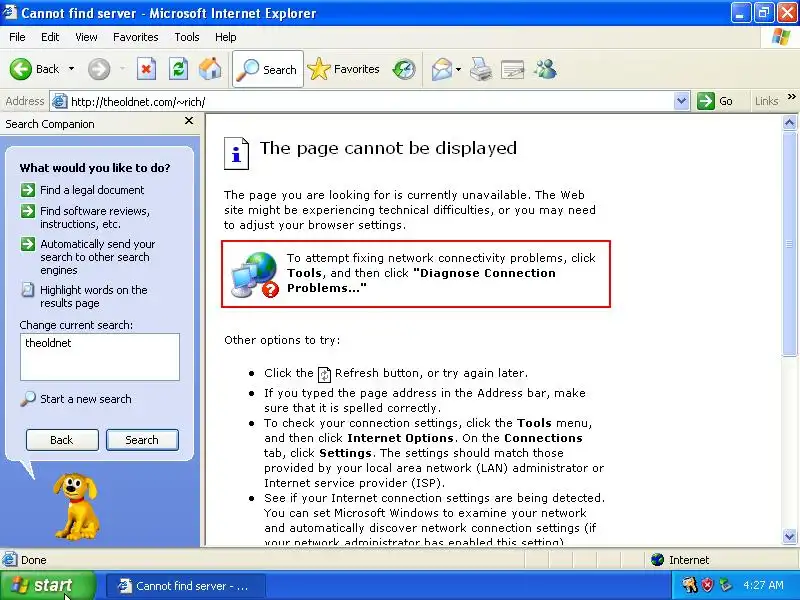Click the Print toolbar icon
The height and width of the screenshot is (600, 800).
click(x=481, y=69)
